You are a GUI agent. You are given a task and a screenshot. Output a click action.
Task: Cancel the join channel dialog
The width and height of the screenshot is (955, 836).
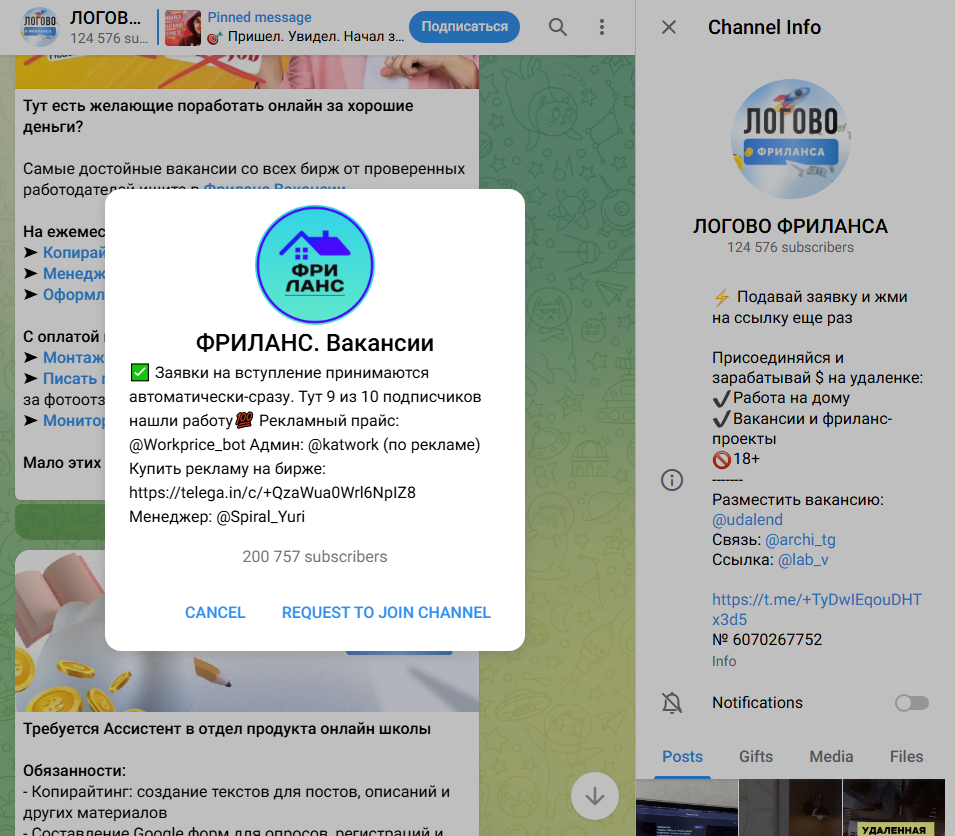tap(215, 613)
